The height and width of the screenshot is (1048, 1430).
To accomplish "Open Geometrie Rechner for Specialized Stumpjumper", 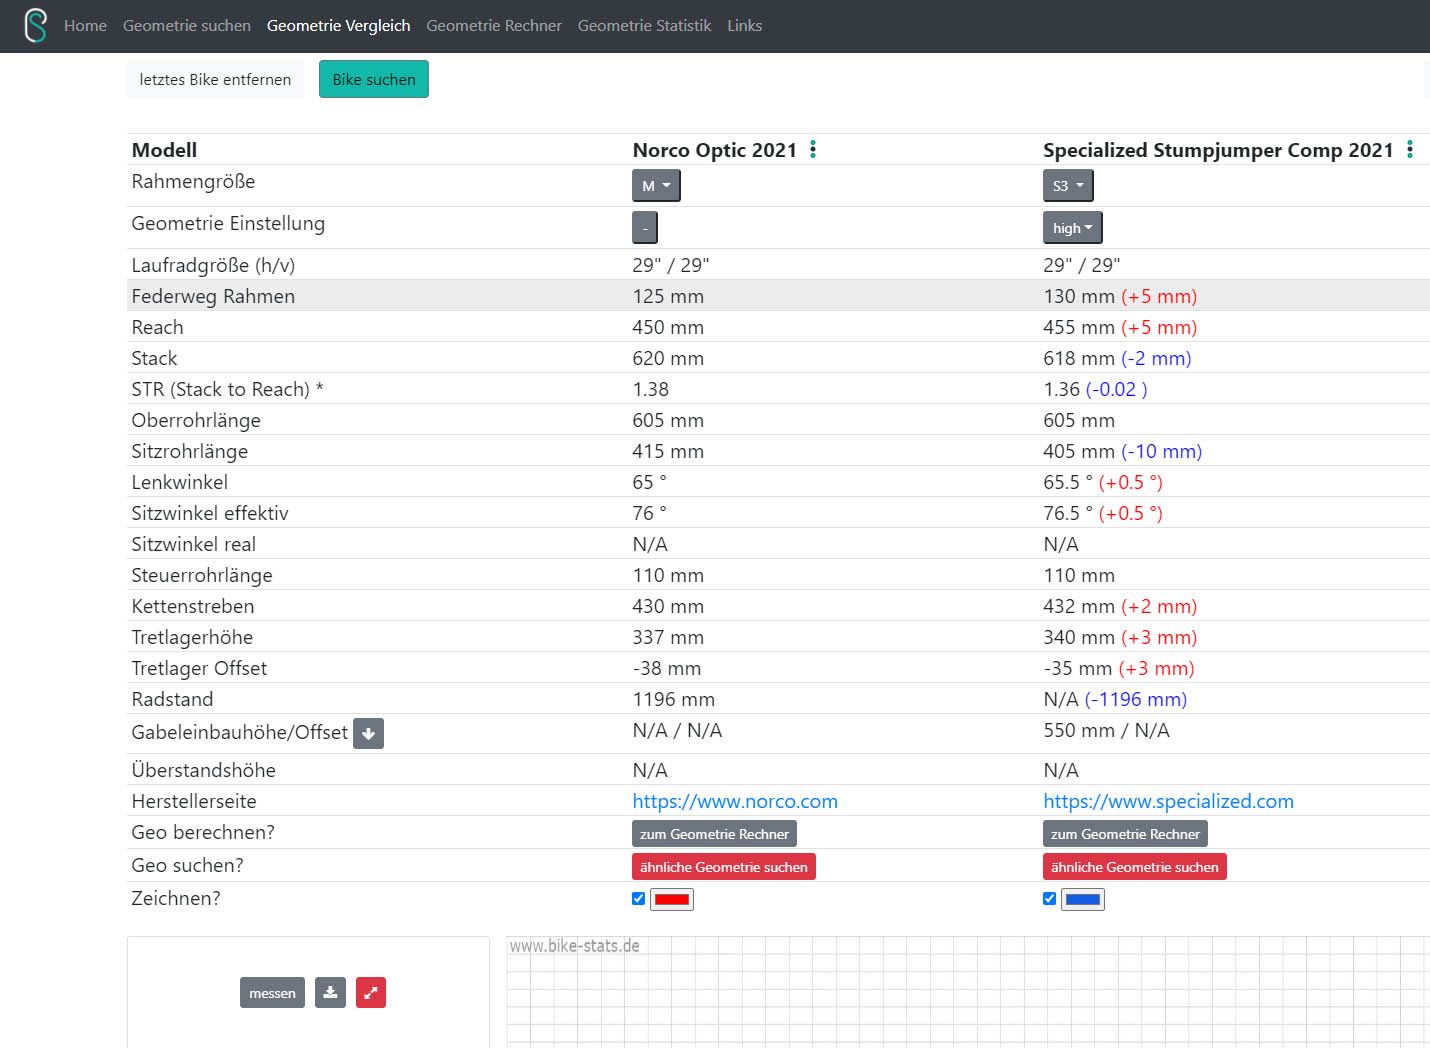I will tap(1125, 834).
